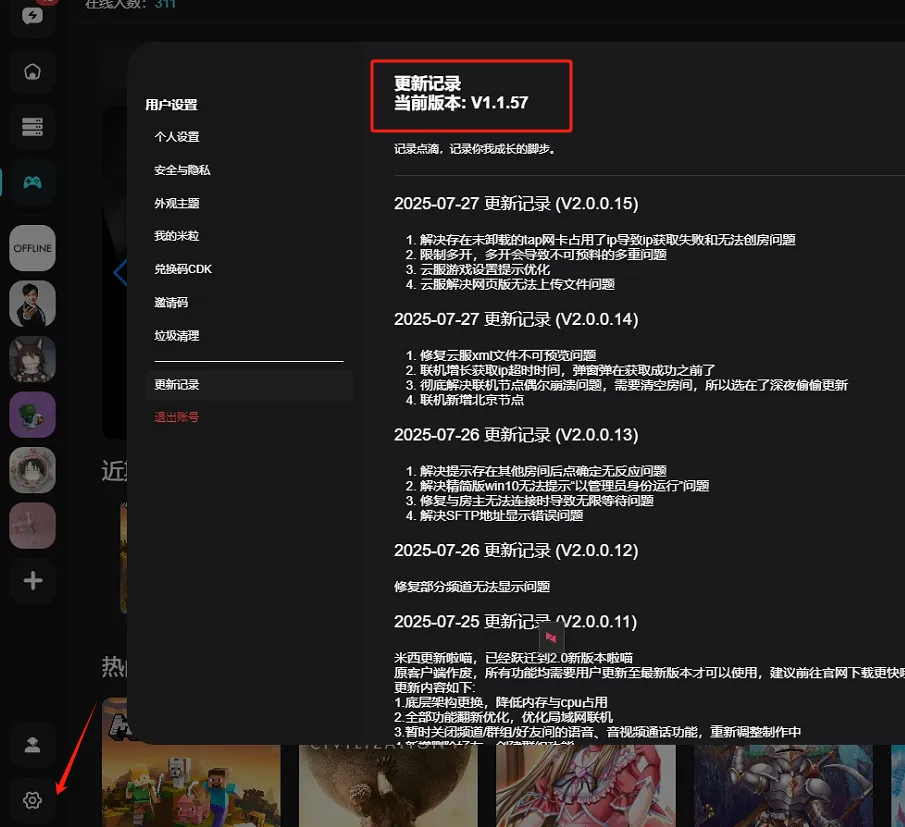Go to the home icon in sidebar
The image size is (905, 827).
(32, 72)
